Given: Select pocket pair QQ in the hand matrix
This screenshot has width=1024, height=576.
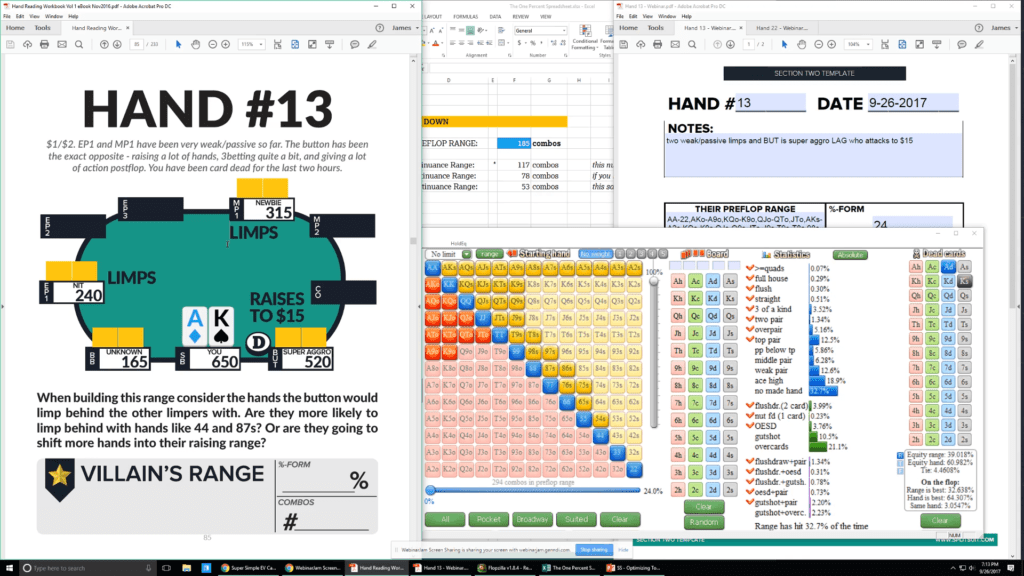Looking at the screenshot, I should click(466, 302).
